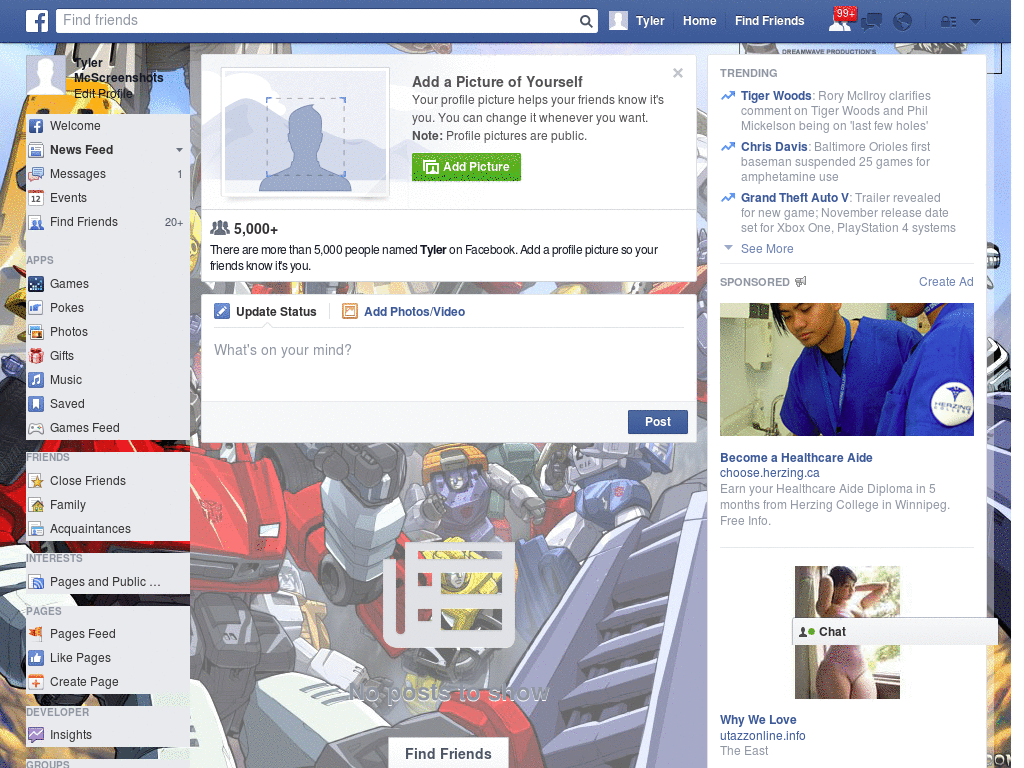Click the blue Post button
Screen dimensions: 1024x768
658,422
